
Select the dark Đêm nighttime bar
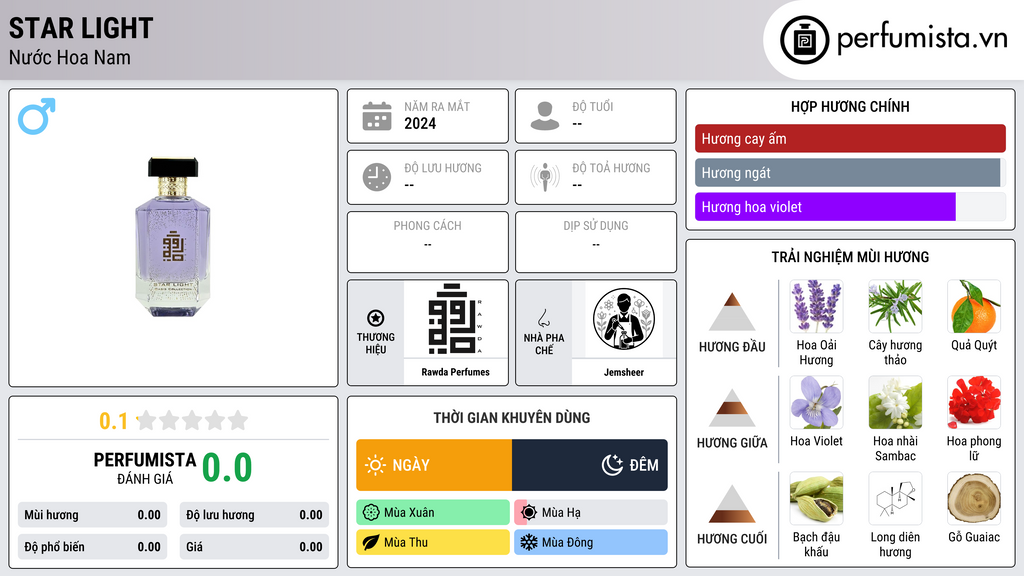[590, 465]
